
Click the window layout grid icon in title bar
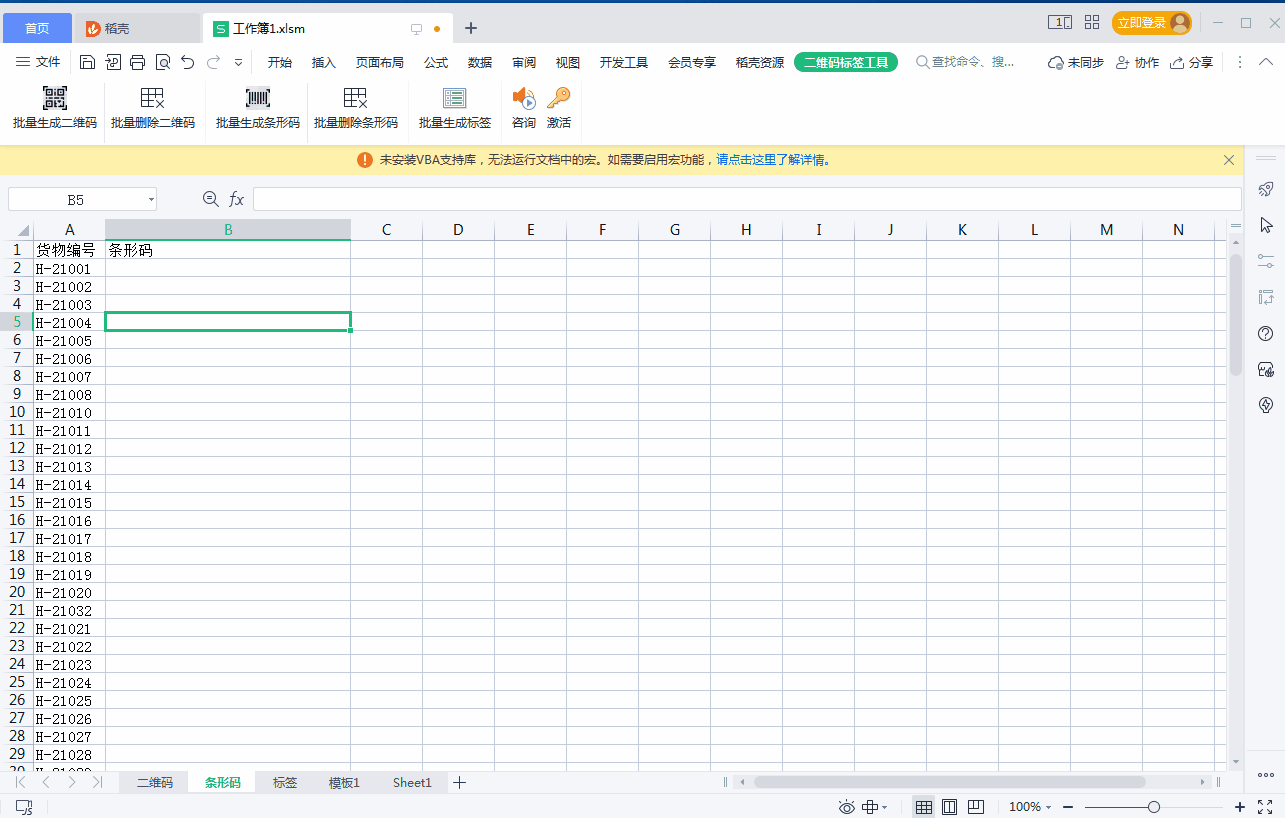coord(1092,22)
